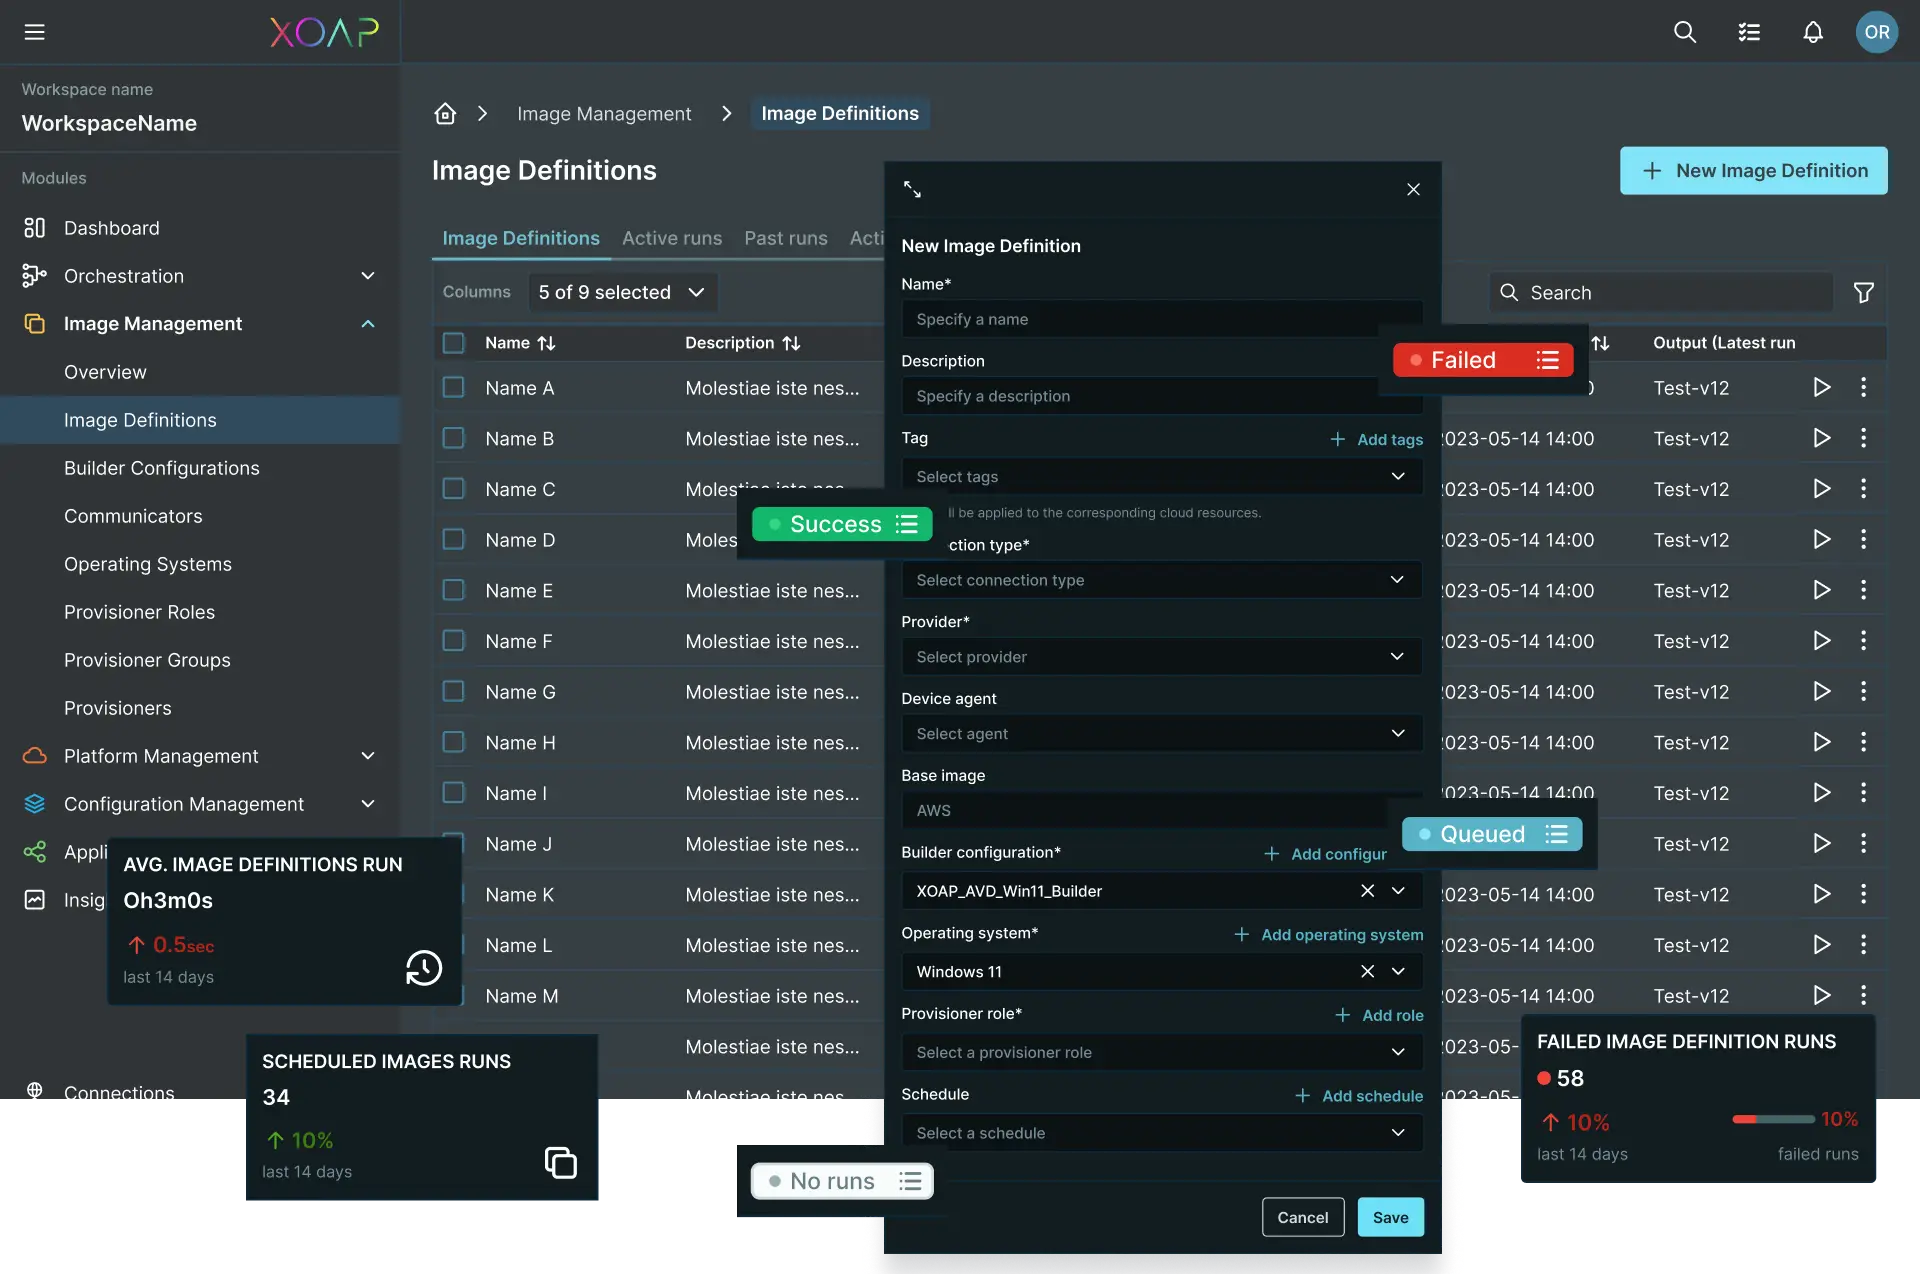Open Operating Systems in sidebar
Viewport: 1920px width, 1274px height.
(x=148, y=564)
